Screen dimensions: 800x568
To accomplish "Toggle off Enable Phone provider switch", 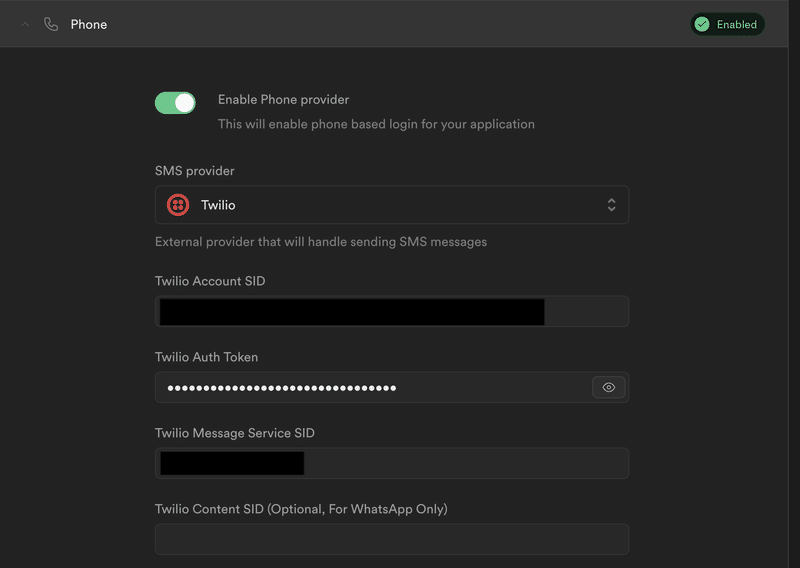I will (175, 103).
